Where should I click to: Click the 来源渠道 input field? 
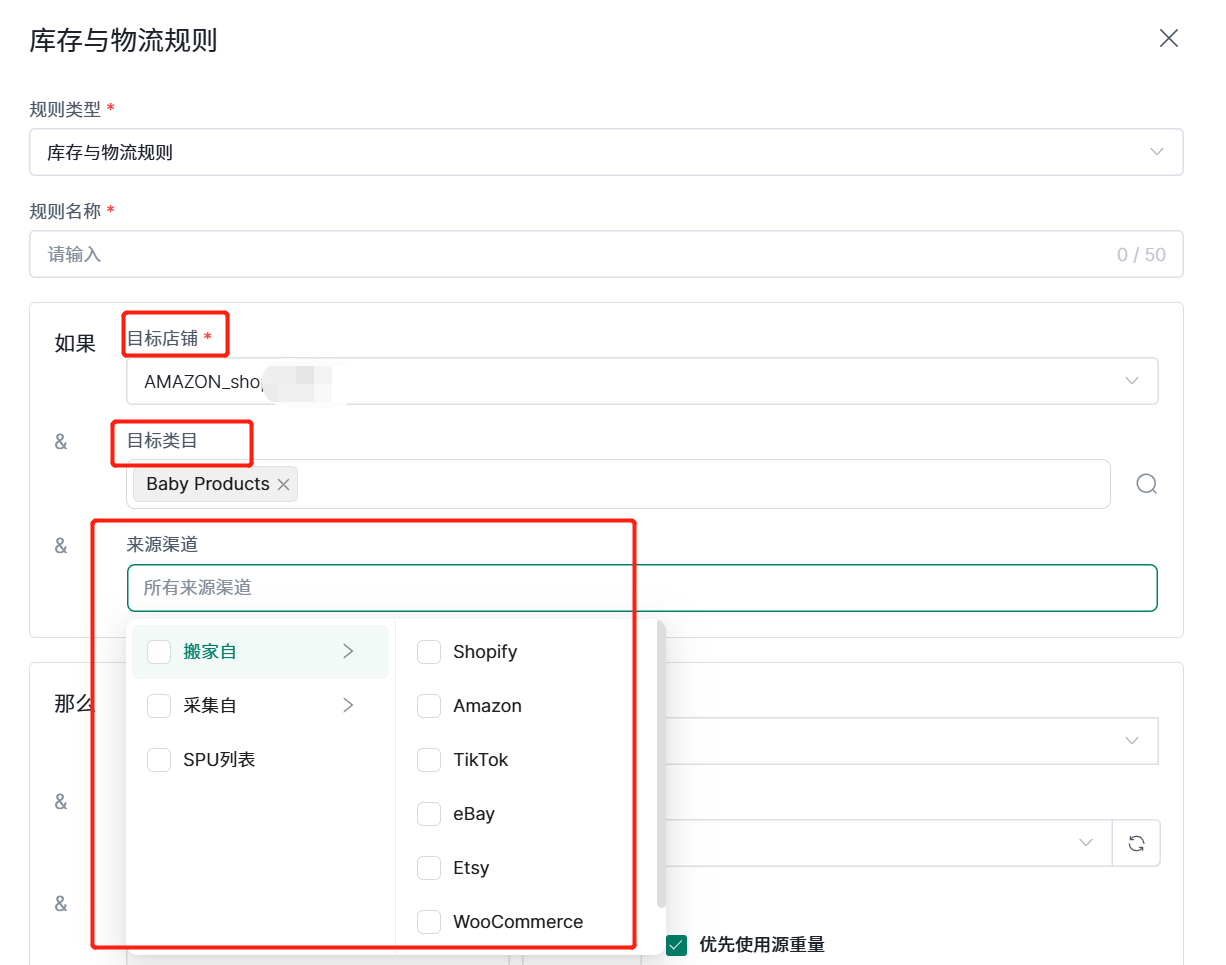coord(641,588)
